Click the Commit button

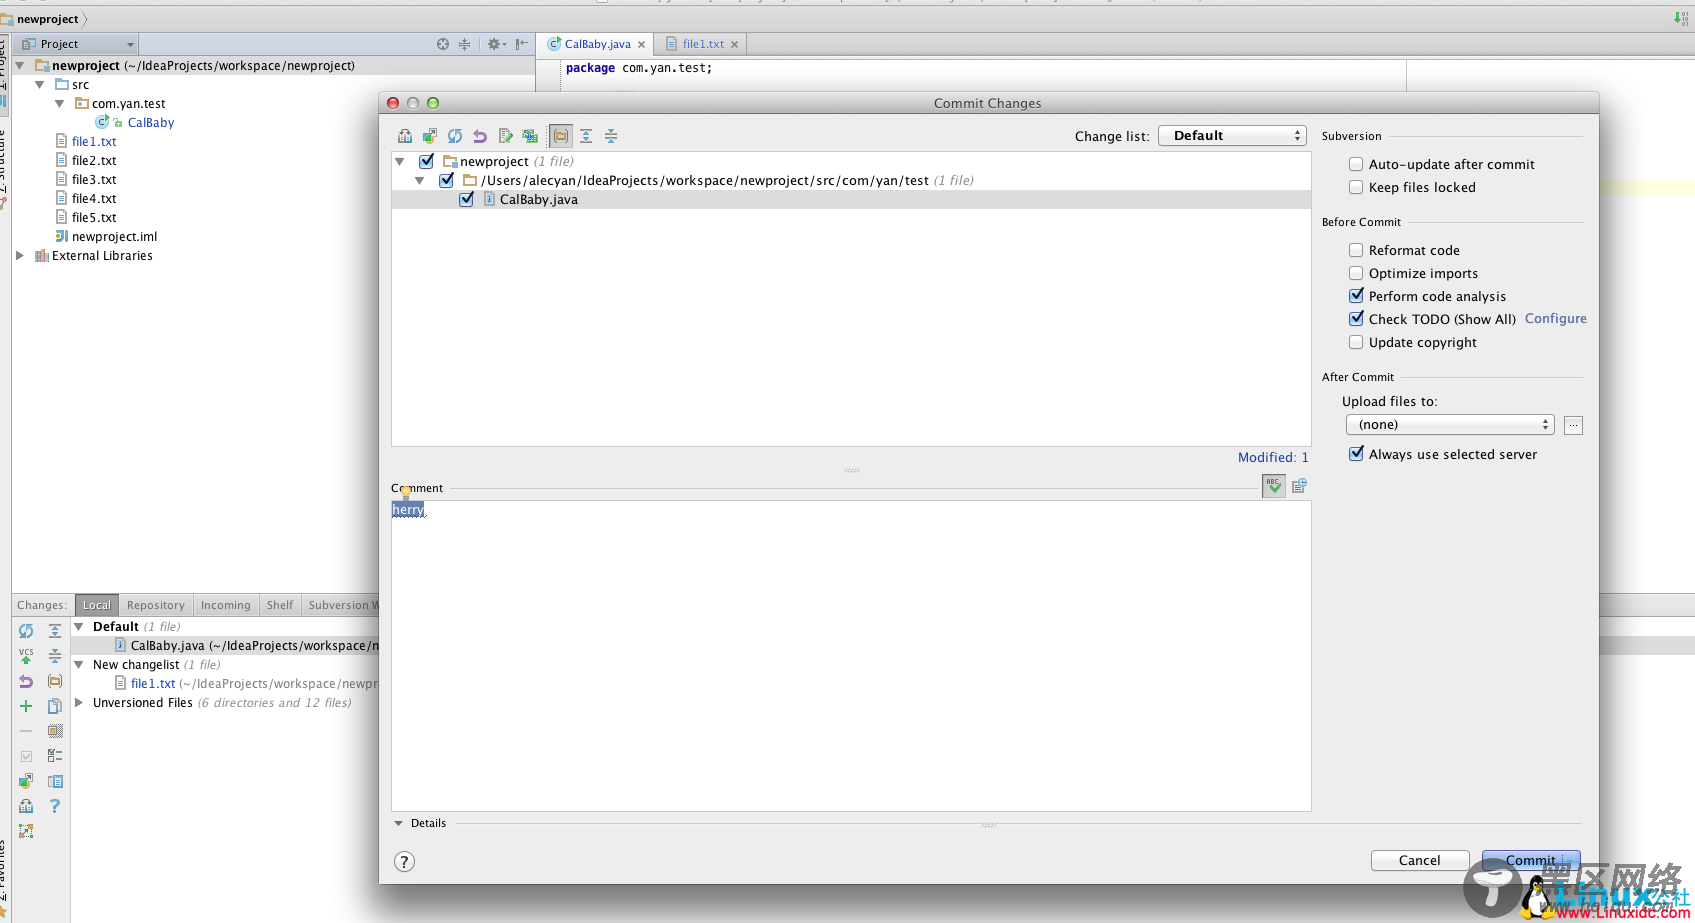[1531, 860]
